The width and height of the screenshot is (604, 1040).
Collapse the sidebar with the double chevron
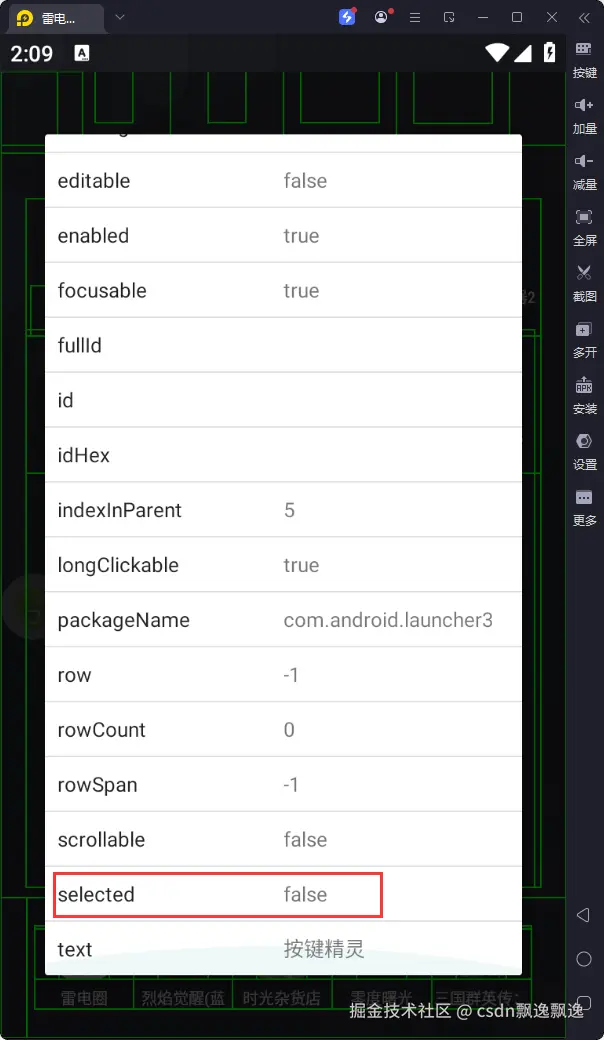click(584, 17)
